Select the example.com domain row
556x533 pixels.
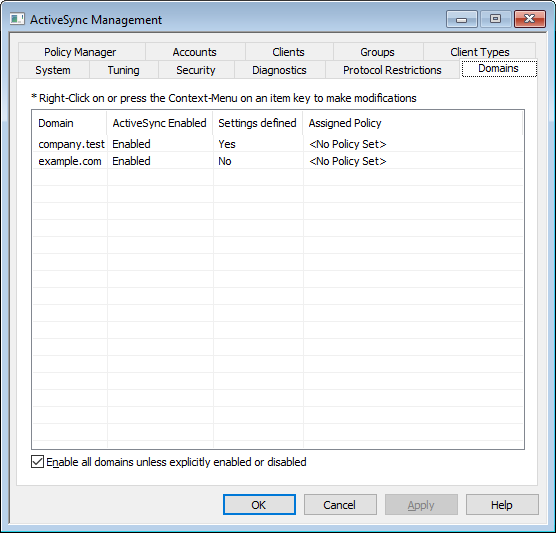coord(278,161)
